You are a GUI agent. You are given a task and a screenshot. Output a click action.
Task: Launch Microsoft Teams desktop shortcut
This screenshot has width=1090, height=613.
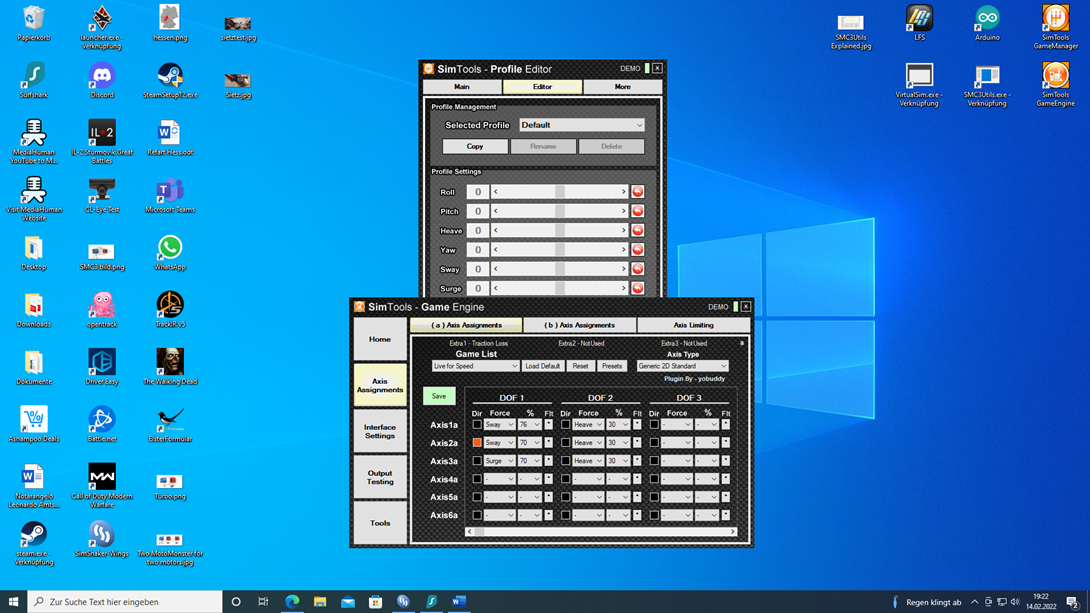pos(170,195)
